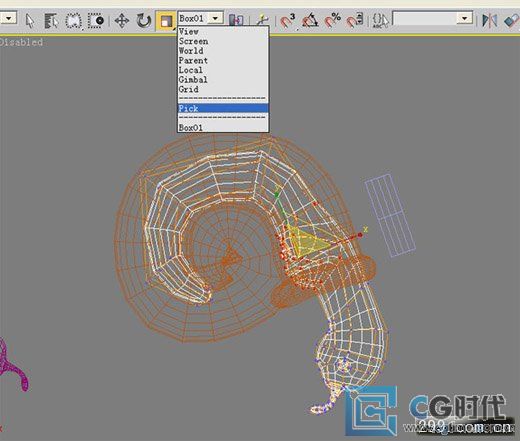This screenshot has height=441, width=520.
Task: Choose the rectangular selection region tool
Action: tap(73, 21)
